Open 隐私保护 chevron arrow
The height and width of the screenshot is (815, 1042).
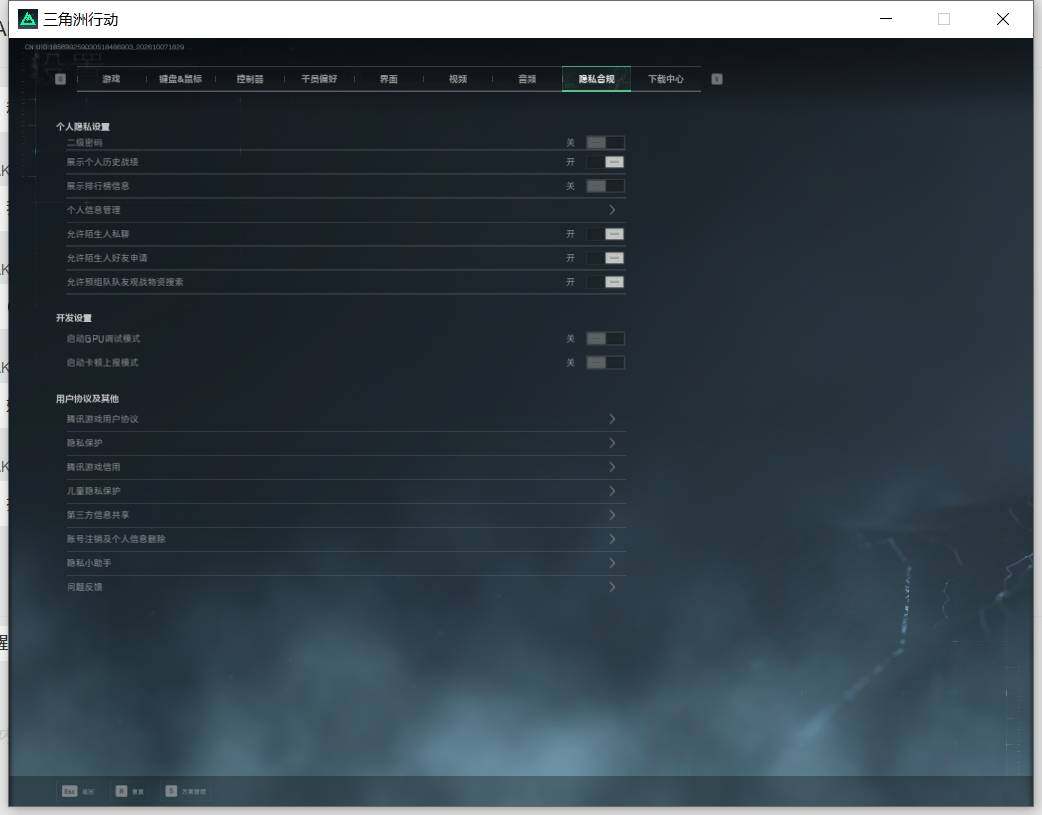(612, 443)
